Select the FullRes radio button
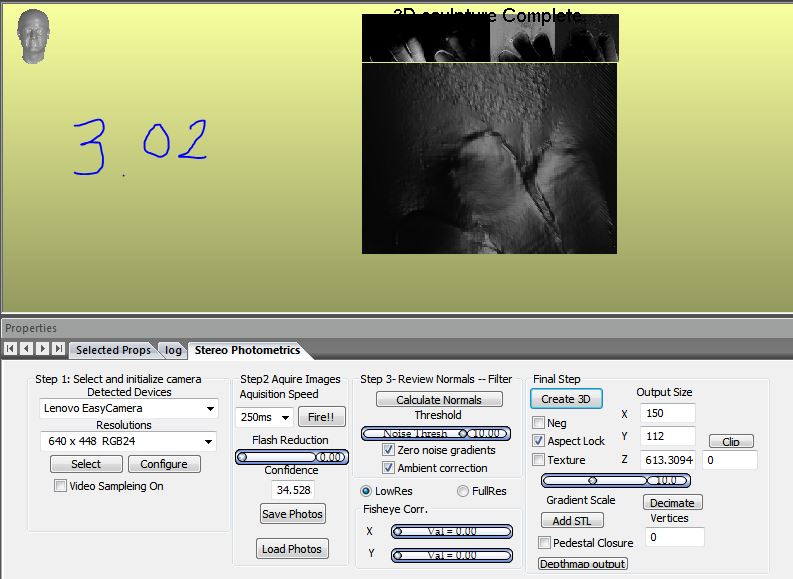This screenshot has width=793, height=579. tap(463, 491)
